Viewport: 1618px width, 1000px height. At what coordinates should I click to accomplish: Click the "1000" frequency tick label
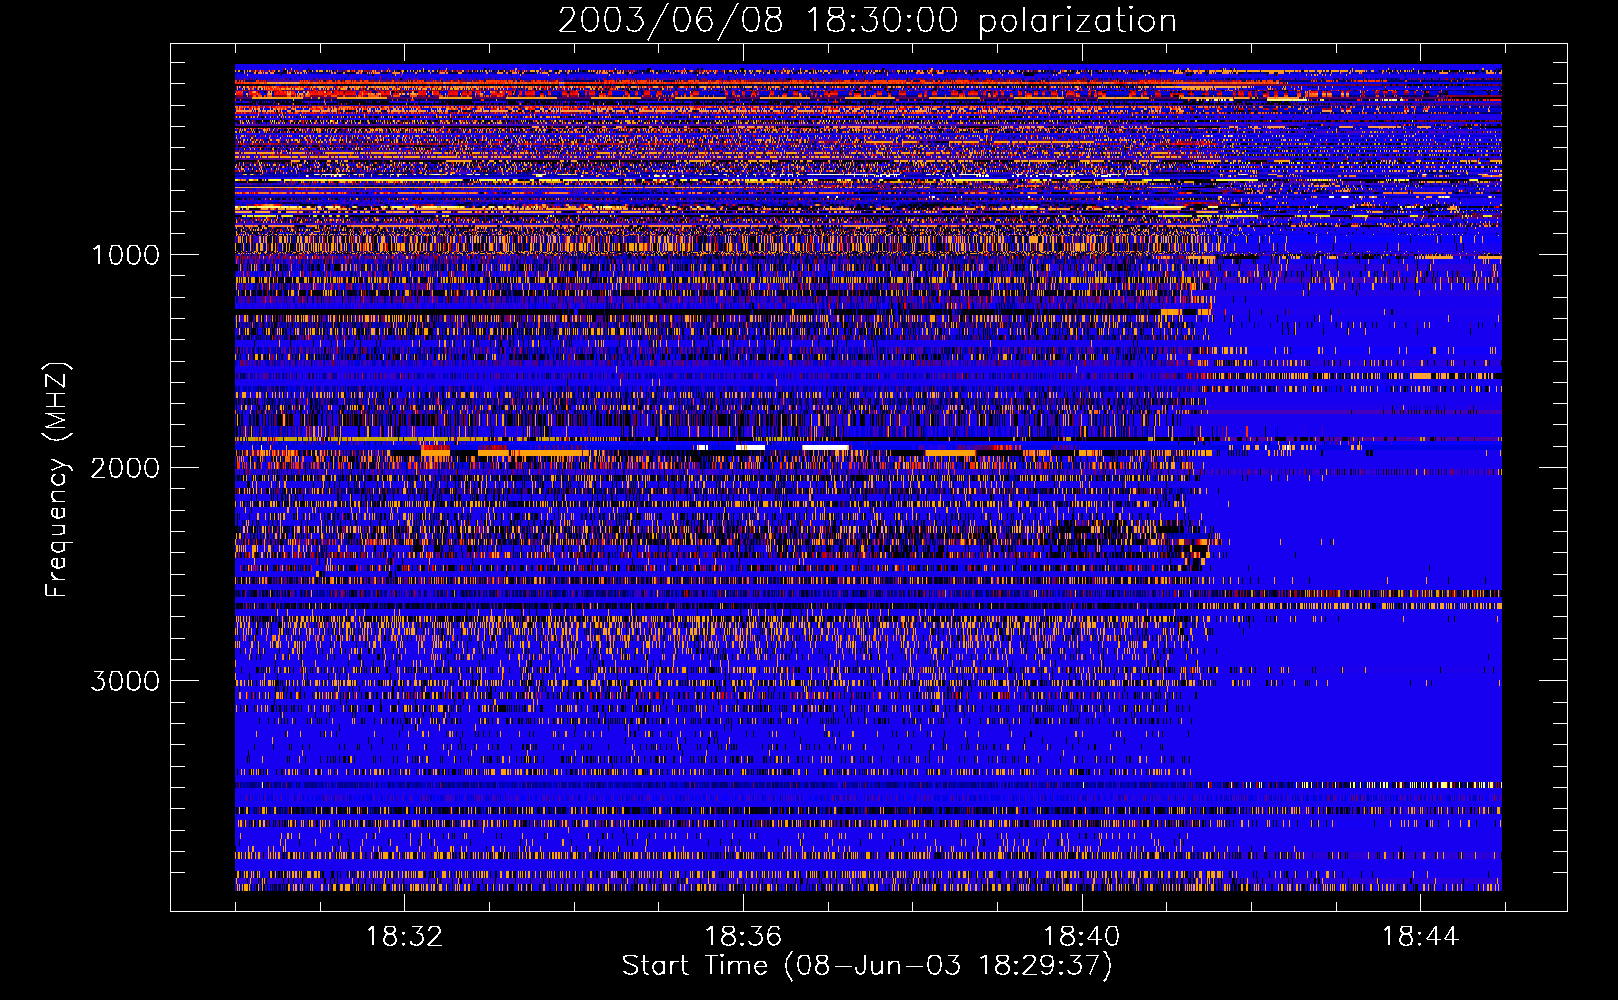[x=125, y=255]
